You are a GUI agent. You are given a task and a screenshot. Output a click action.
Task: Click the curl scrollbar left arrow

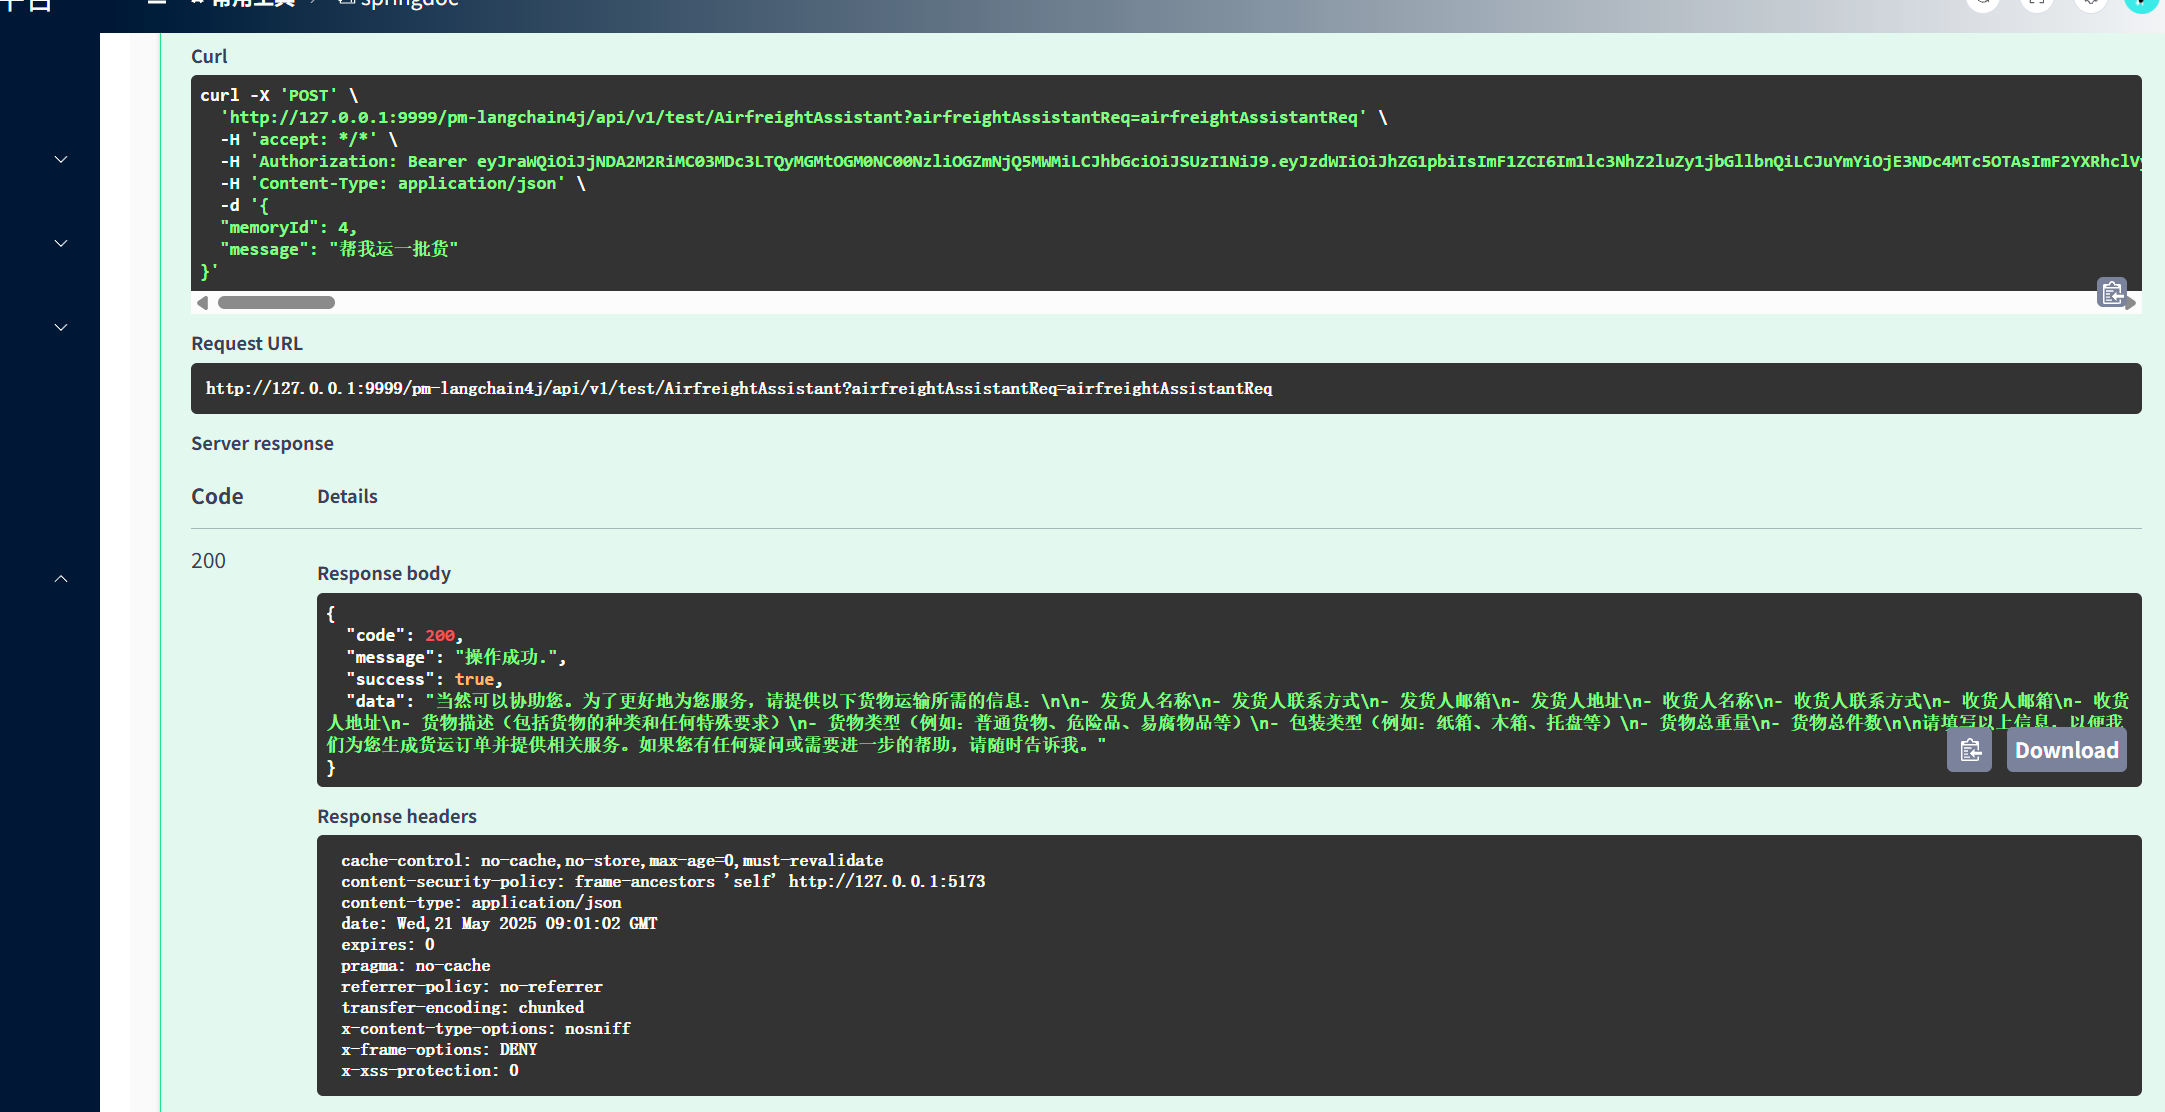[203, 302]
